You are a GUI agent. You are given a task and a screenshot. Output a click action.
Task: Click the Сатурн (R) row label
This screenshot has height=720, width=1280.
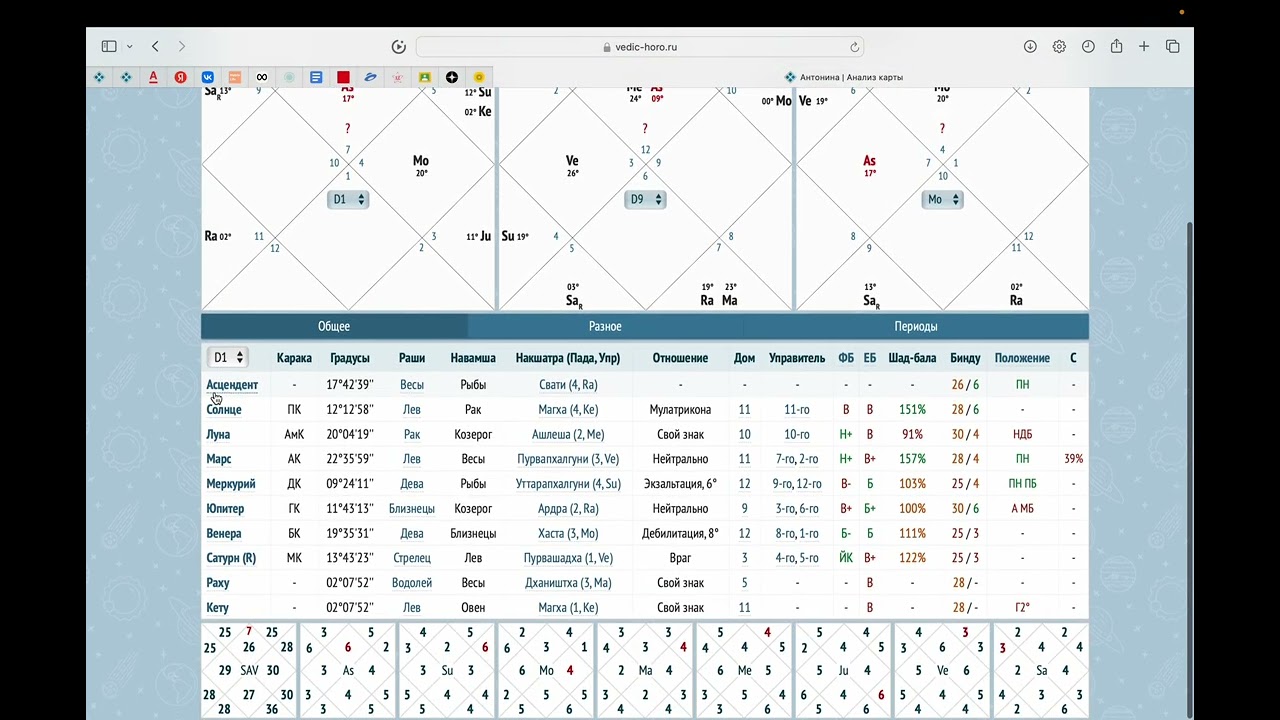pyautogui.click(x=231, y=558)
